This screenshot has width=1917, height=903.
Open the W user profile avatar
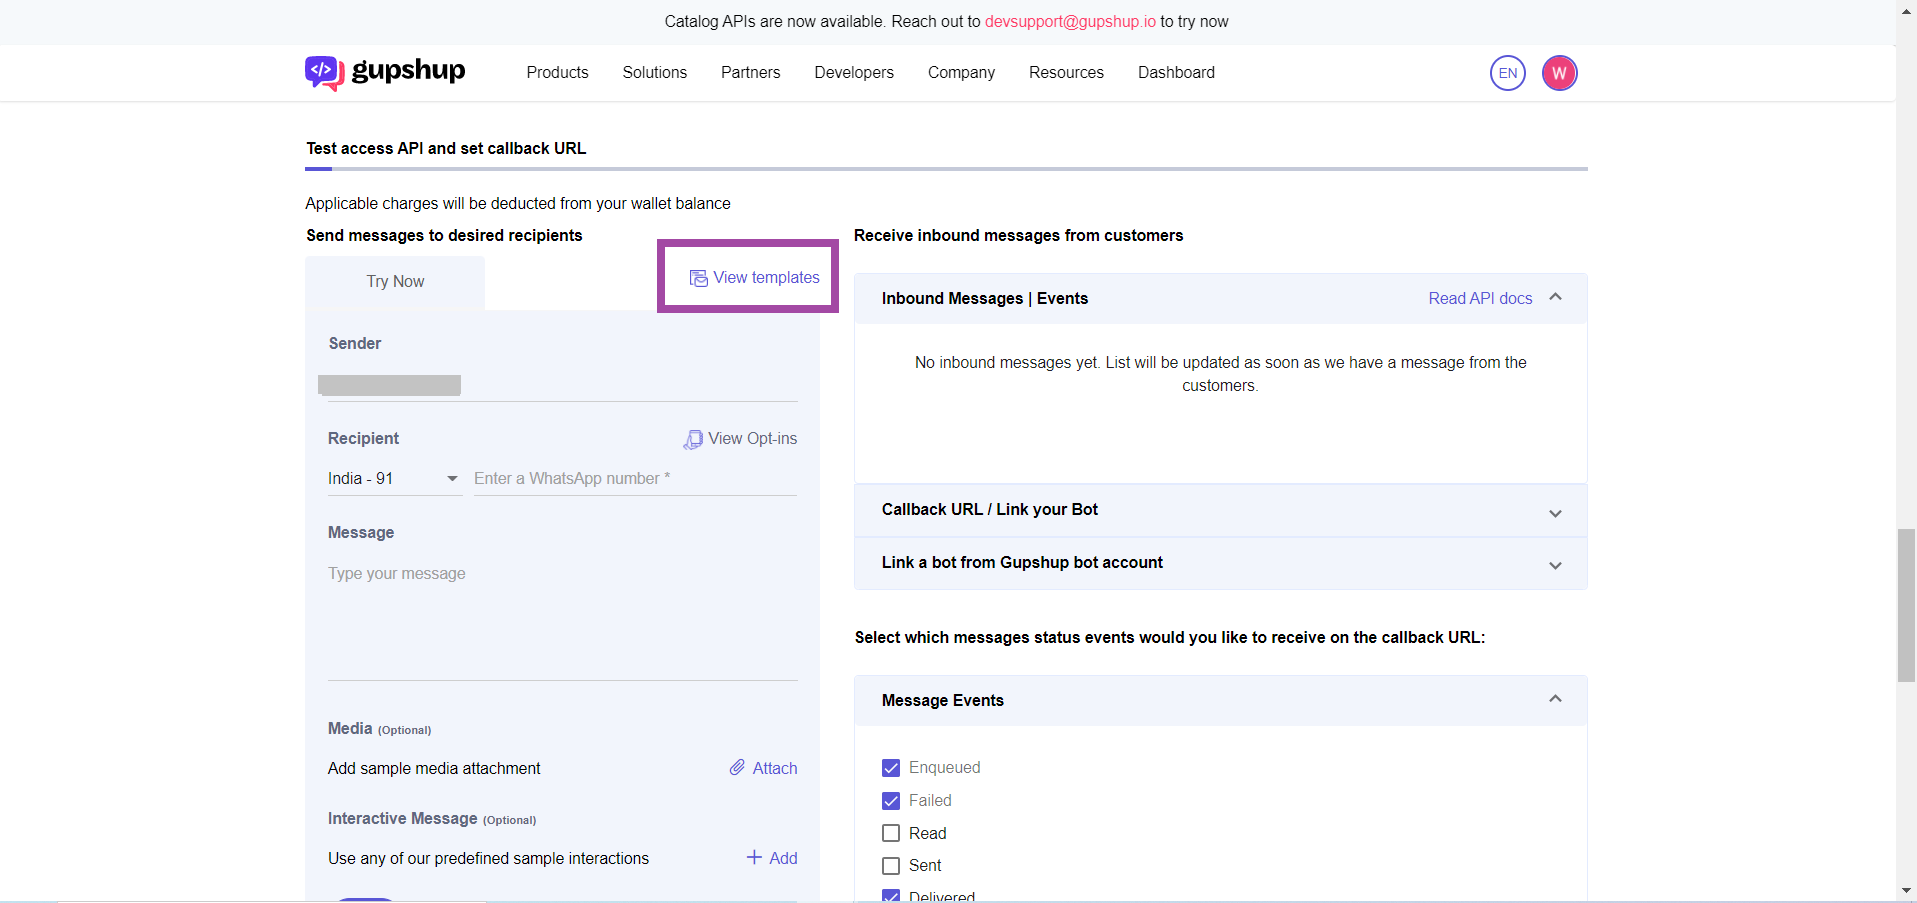click(1559, 73)
